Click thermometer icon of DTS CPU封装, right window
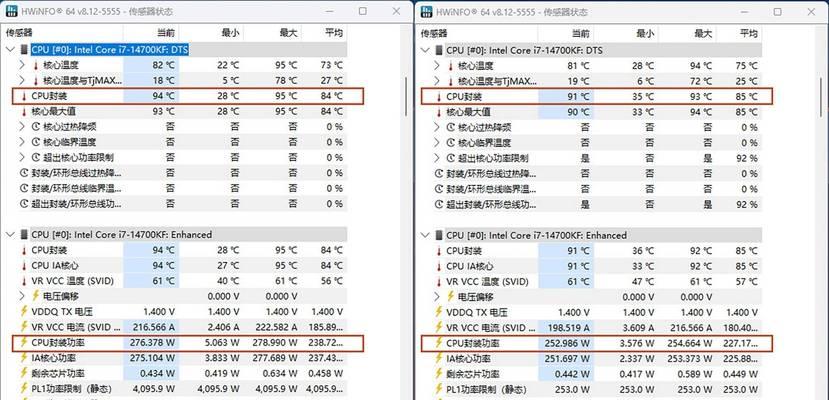The image size is (829, 400). pyautogui.click(x=438, y=97)
